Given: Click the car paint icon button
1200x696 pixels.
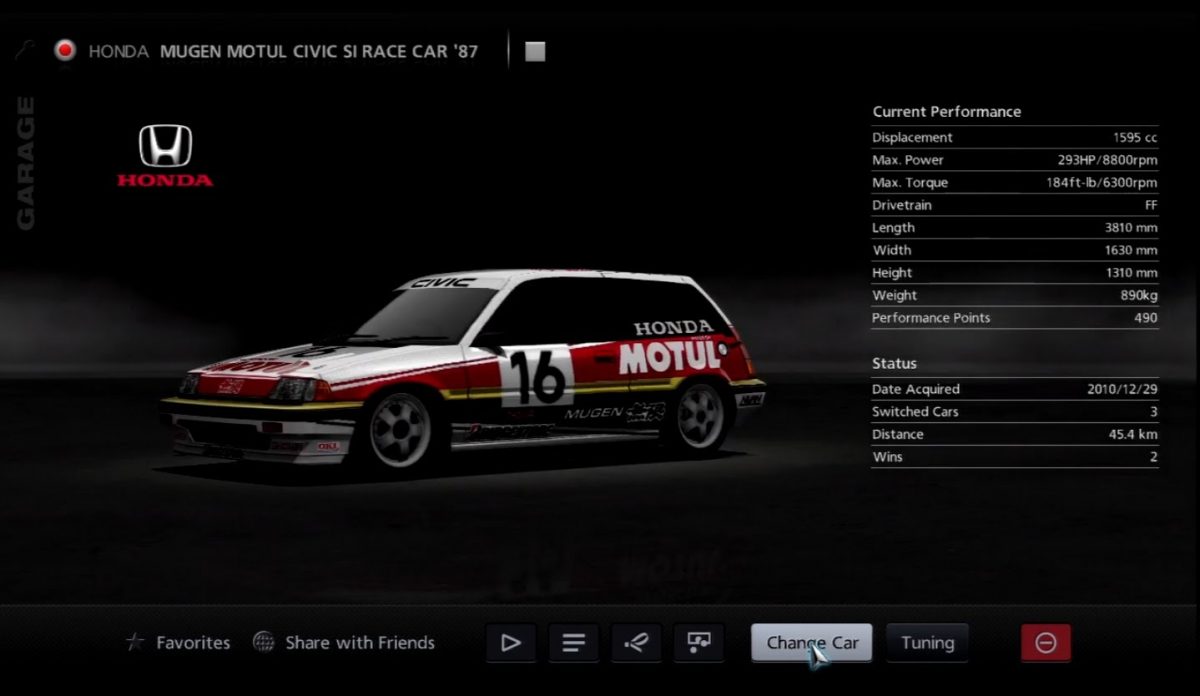Looking at the screenshot, I should click(636, 643).
